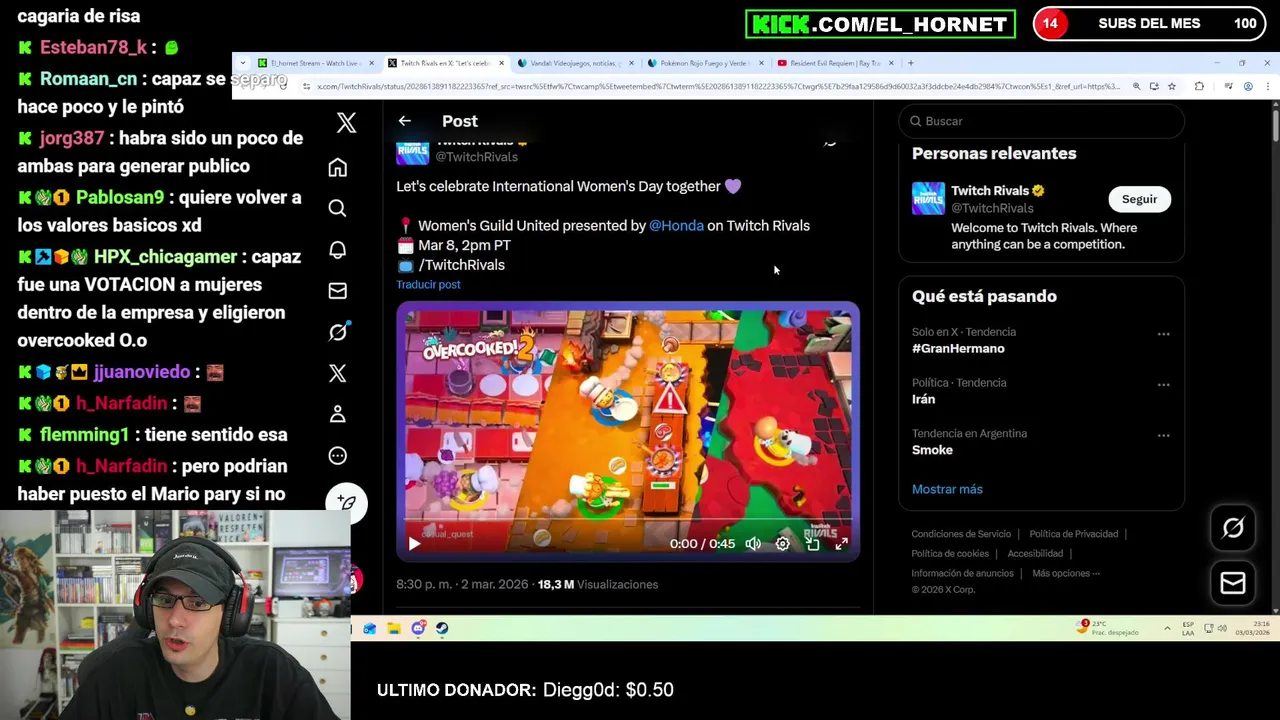The image size is (1280, 720).
Task: Open Política de cookies link
Action: [950, 554]
